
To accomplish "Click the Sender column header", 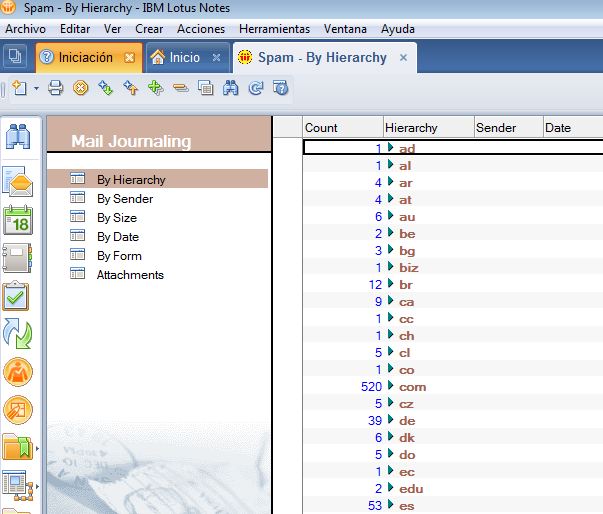I will coord(509,128).
